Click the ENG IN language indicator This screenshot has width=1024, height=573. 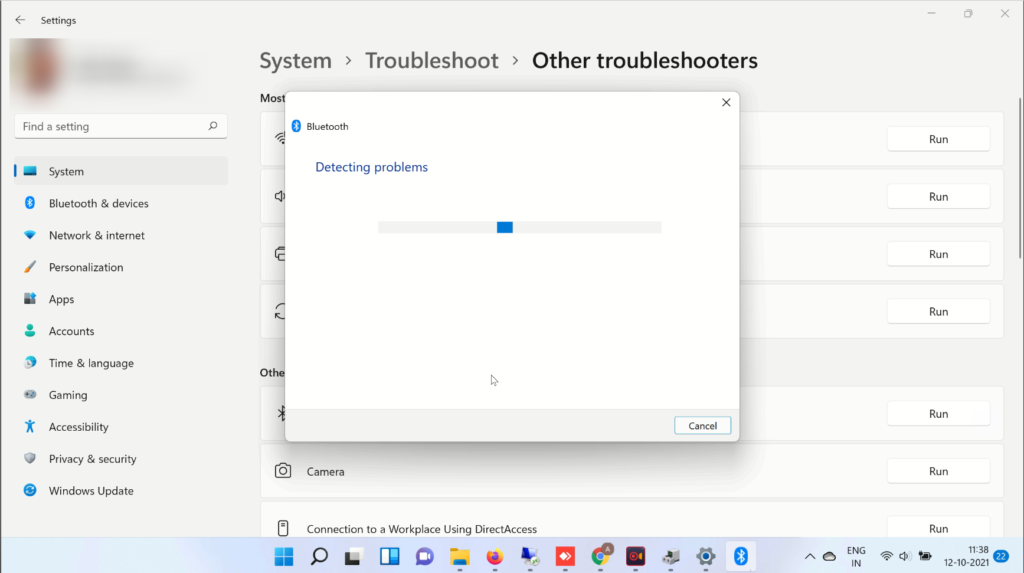tap(856, 557)
